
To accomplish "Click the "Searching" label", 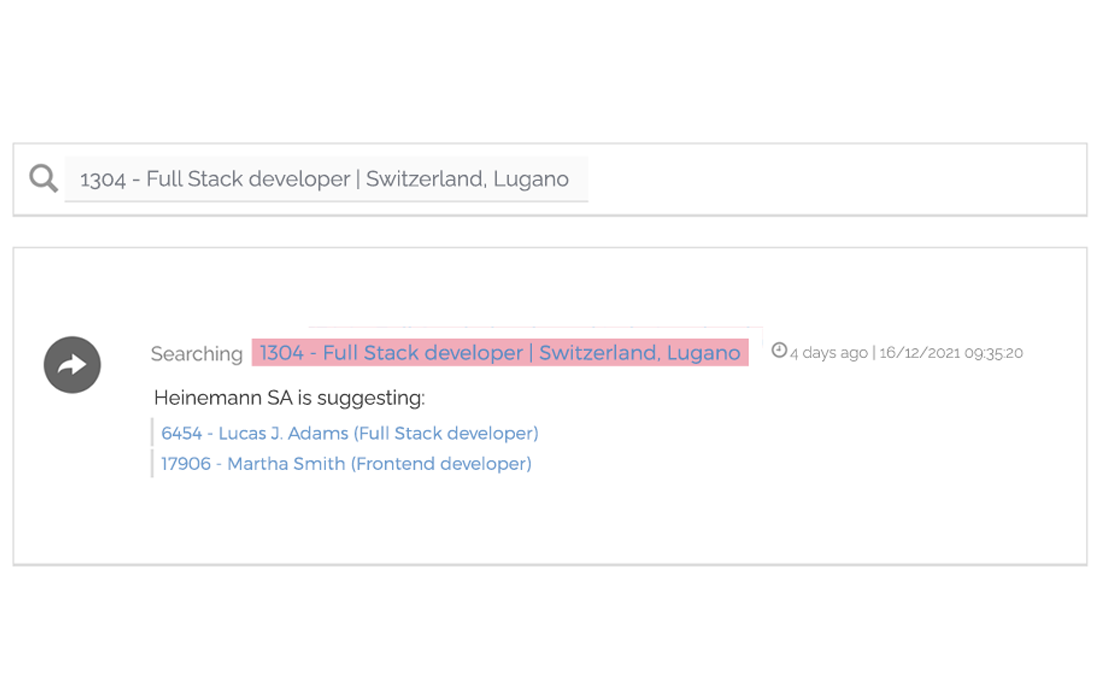I will coord(196,354).
